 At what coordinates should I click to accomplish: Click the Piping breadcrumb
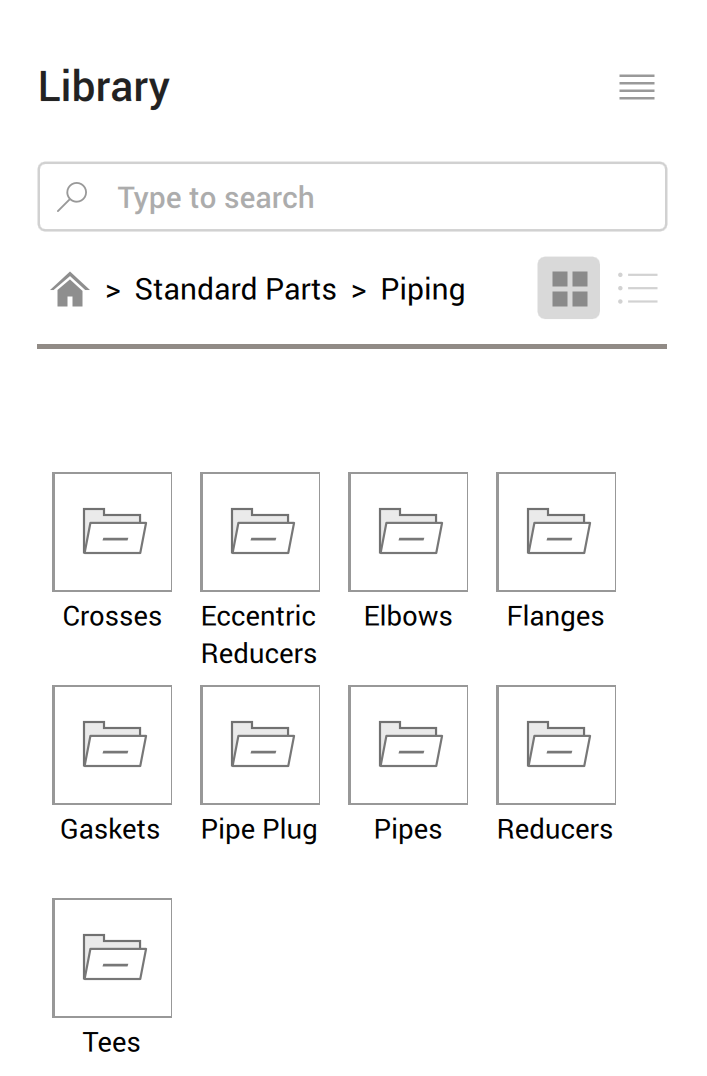[x=423, y=289]
